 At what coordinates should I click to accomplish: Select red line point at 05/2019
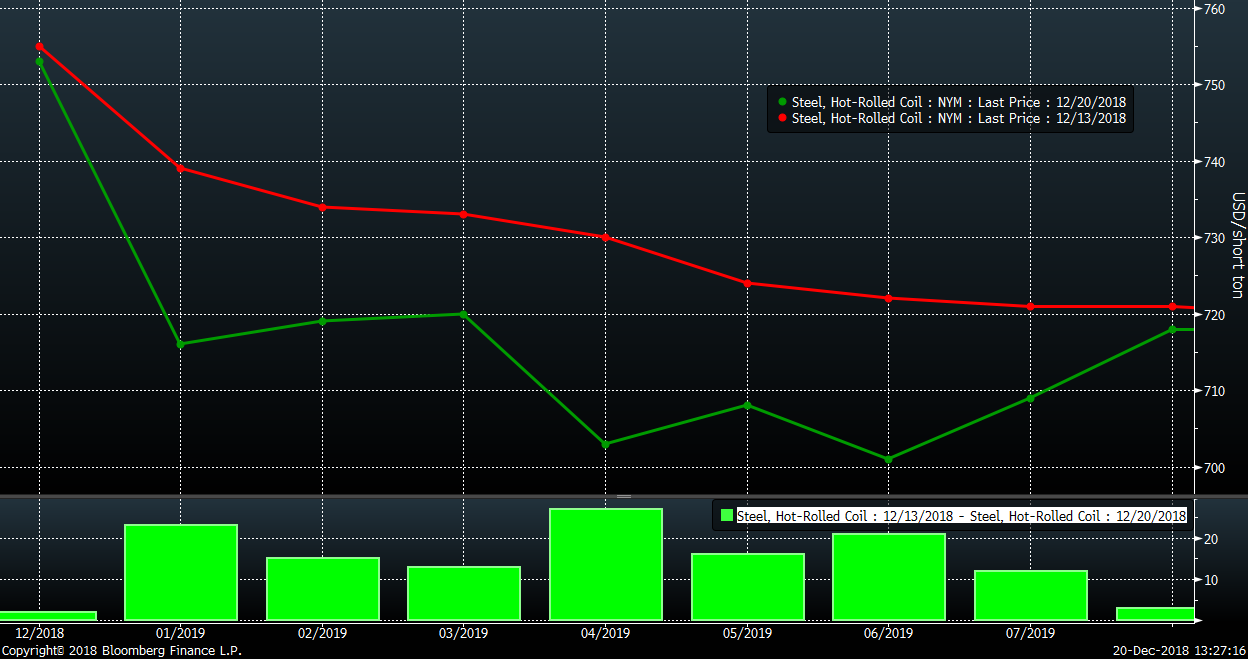point(748,283)
